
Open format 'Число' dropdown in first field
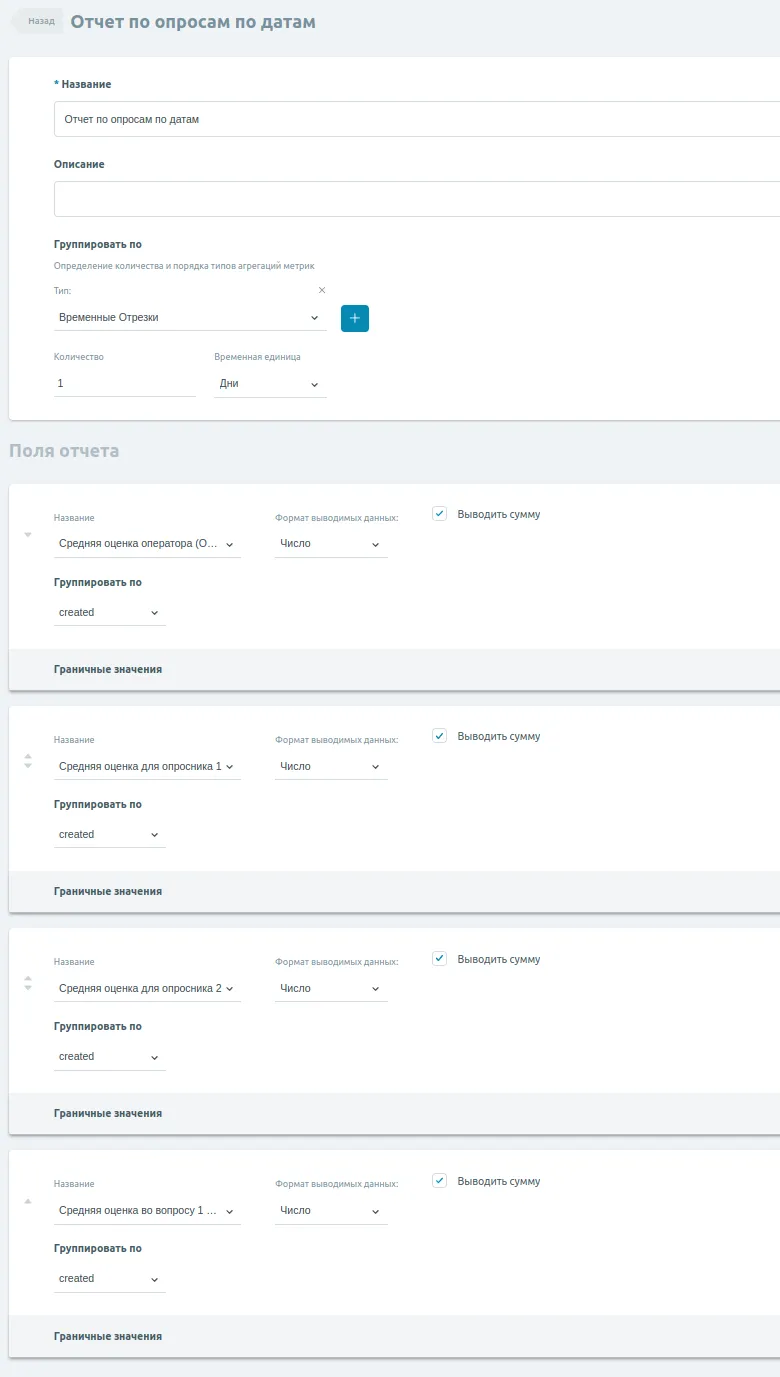pyautogui.click(x=331, y=544)
